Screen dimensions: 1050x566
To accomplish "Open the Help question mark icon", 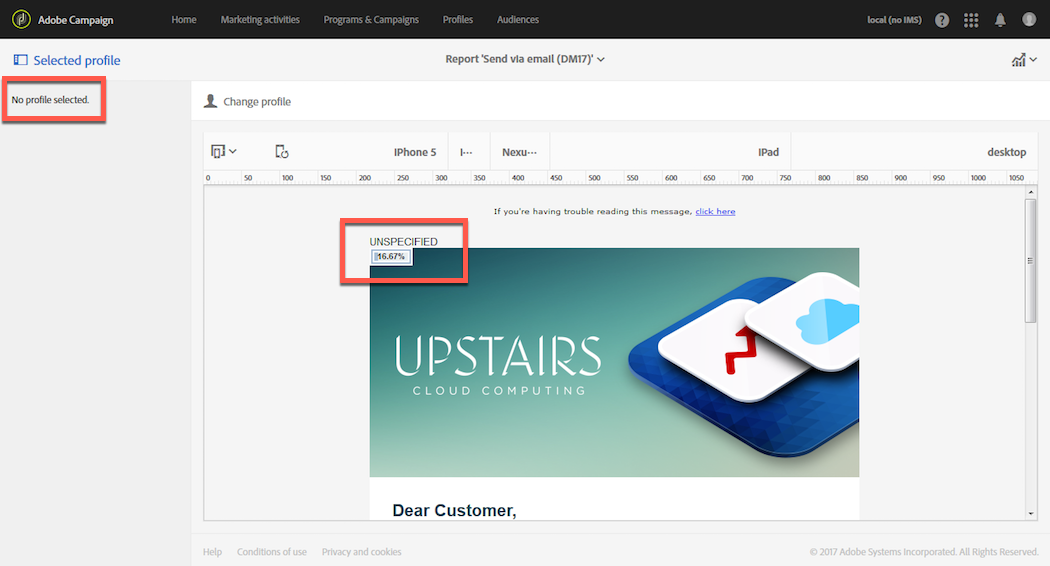I will pyautogui.click(x=942, y=20).
